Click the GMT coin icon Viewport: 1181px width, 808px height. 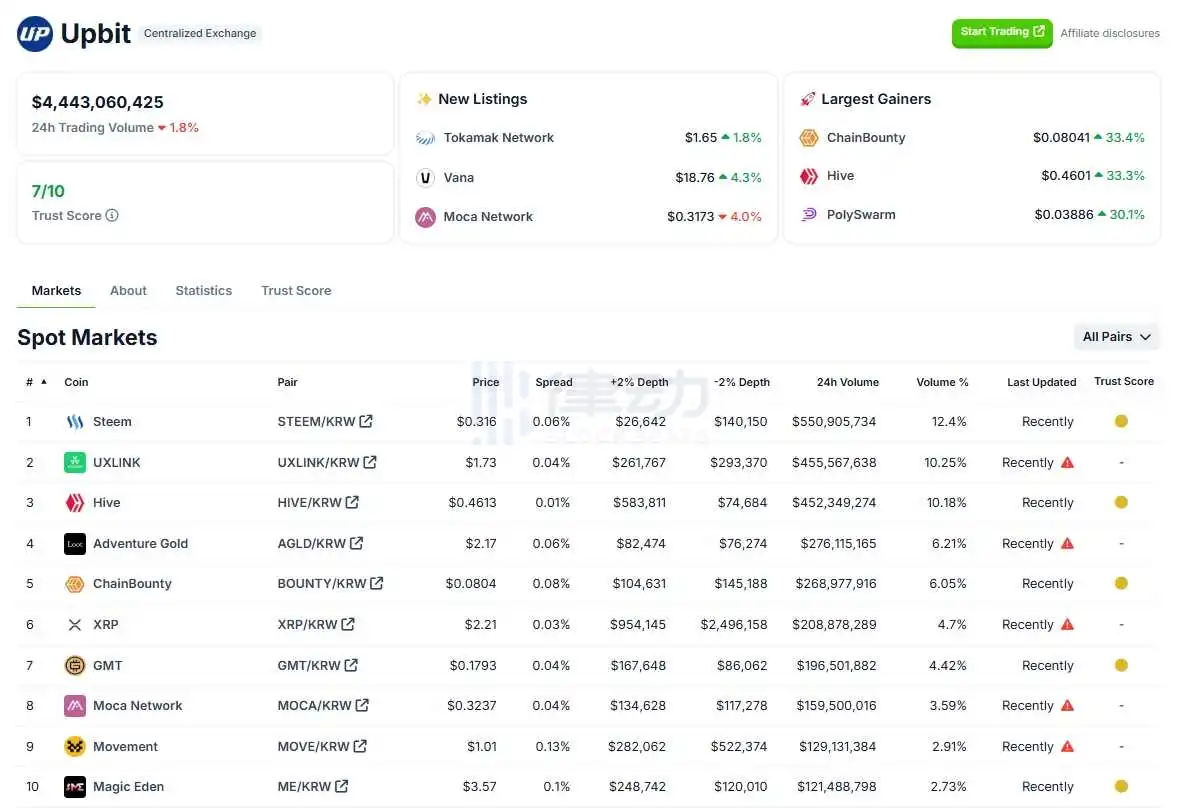click(x=75, y=665)
